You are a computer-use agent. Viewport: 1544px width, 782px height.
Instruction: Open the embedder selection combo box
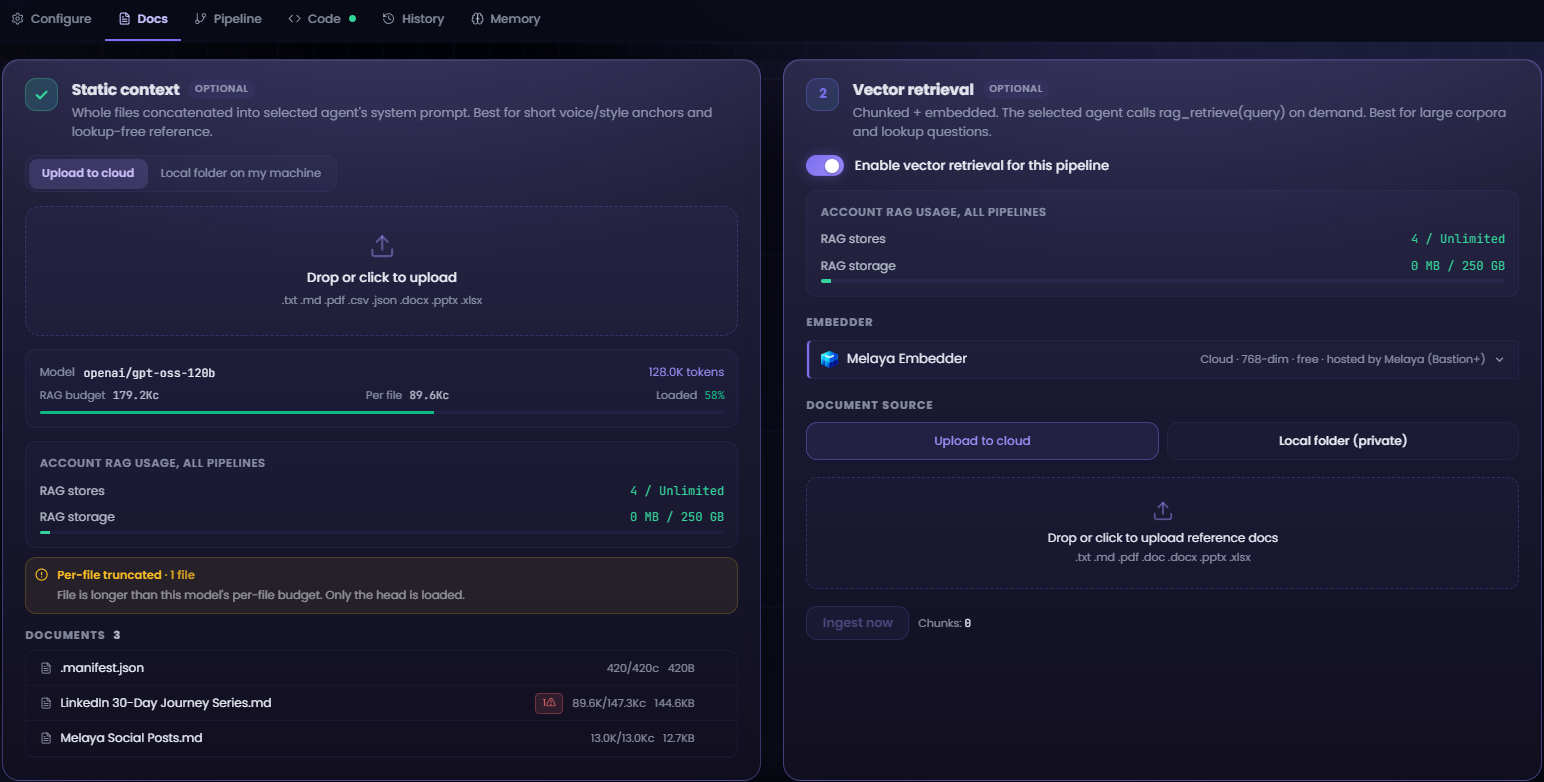[1162, 359]
